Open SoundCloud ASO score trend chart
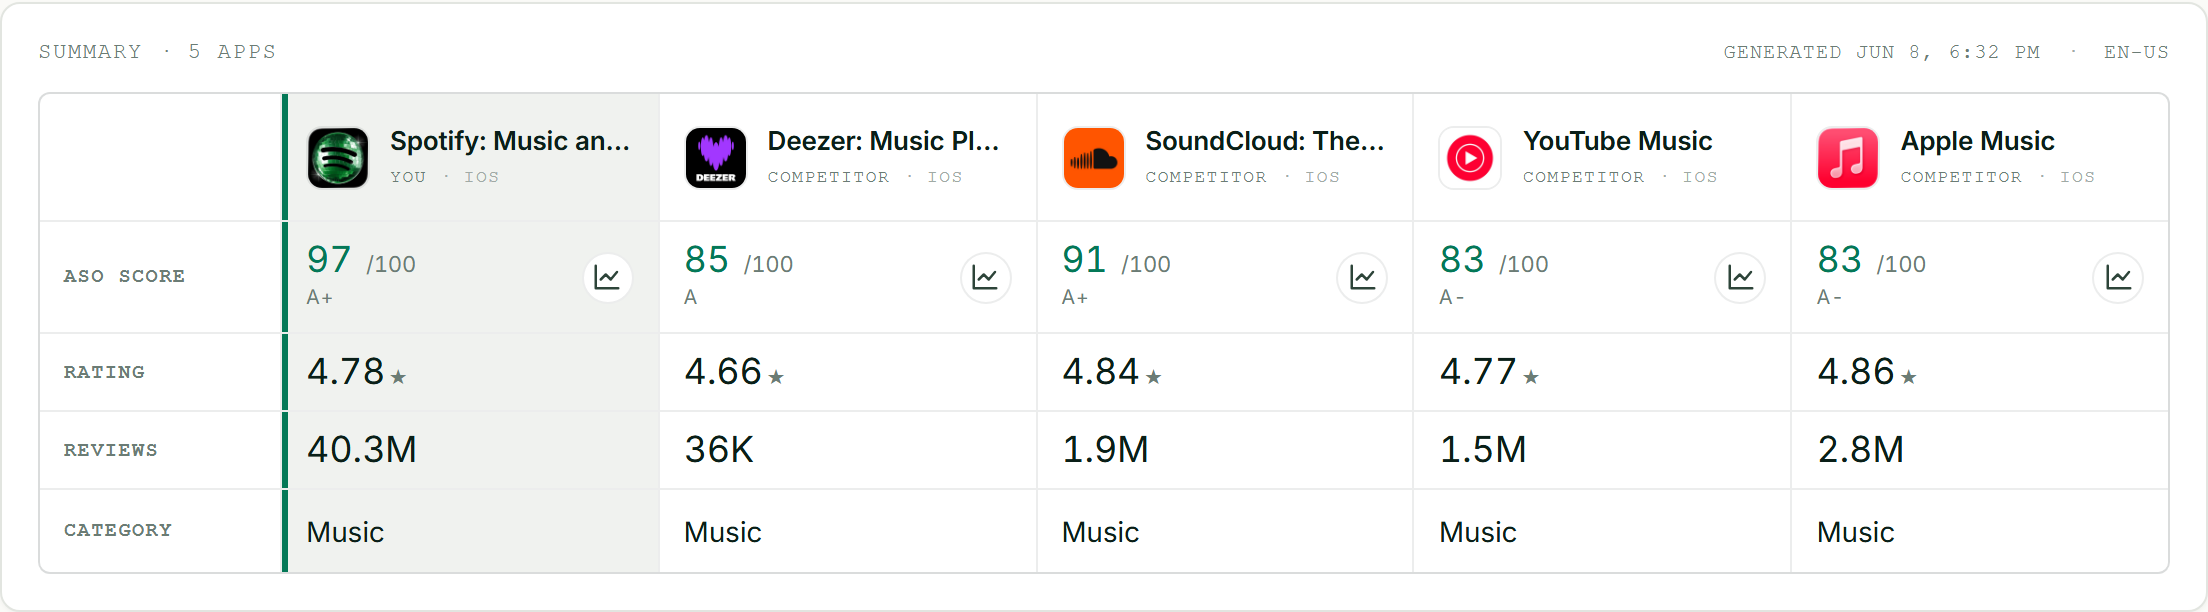Image resolution: width=2208 pixels, height=612 pixels. tap(1362, 277)
